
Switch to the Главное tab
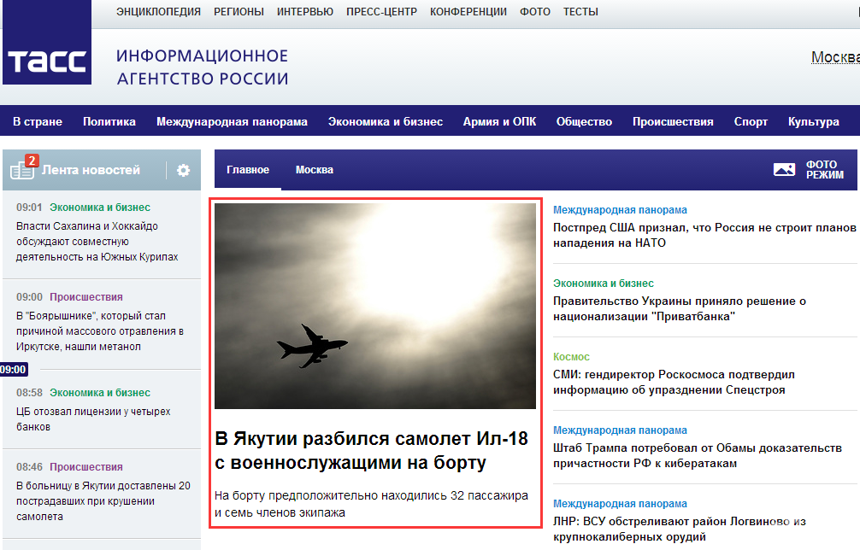tap(248, 170)
